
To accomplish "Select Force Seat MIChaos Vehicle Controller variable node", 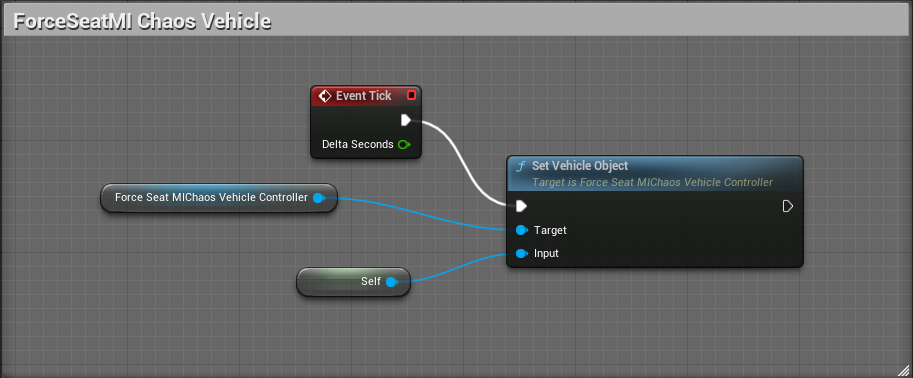I will [219, 198].
